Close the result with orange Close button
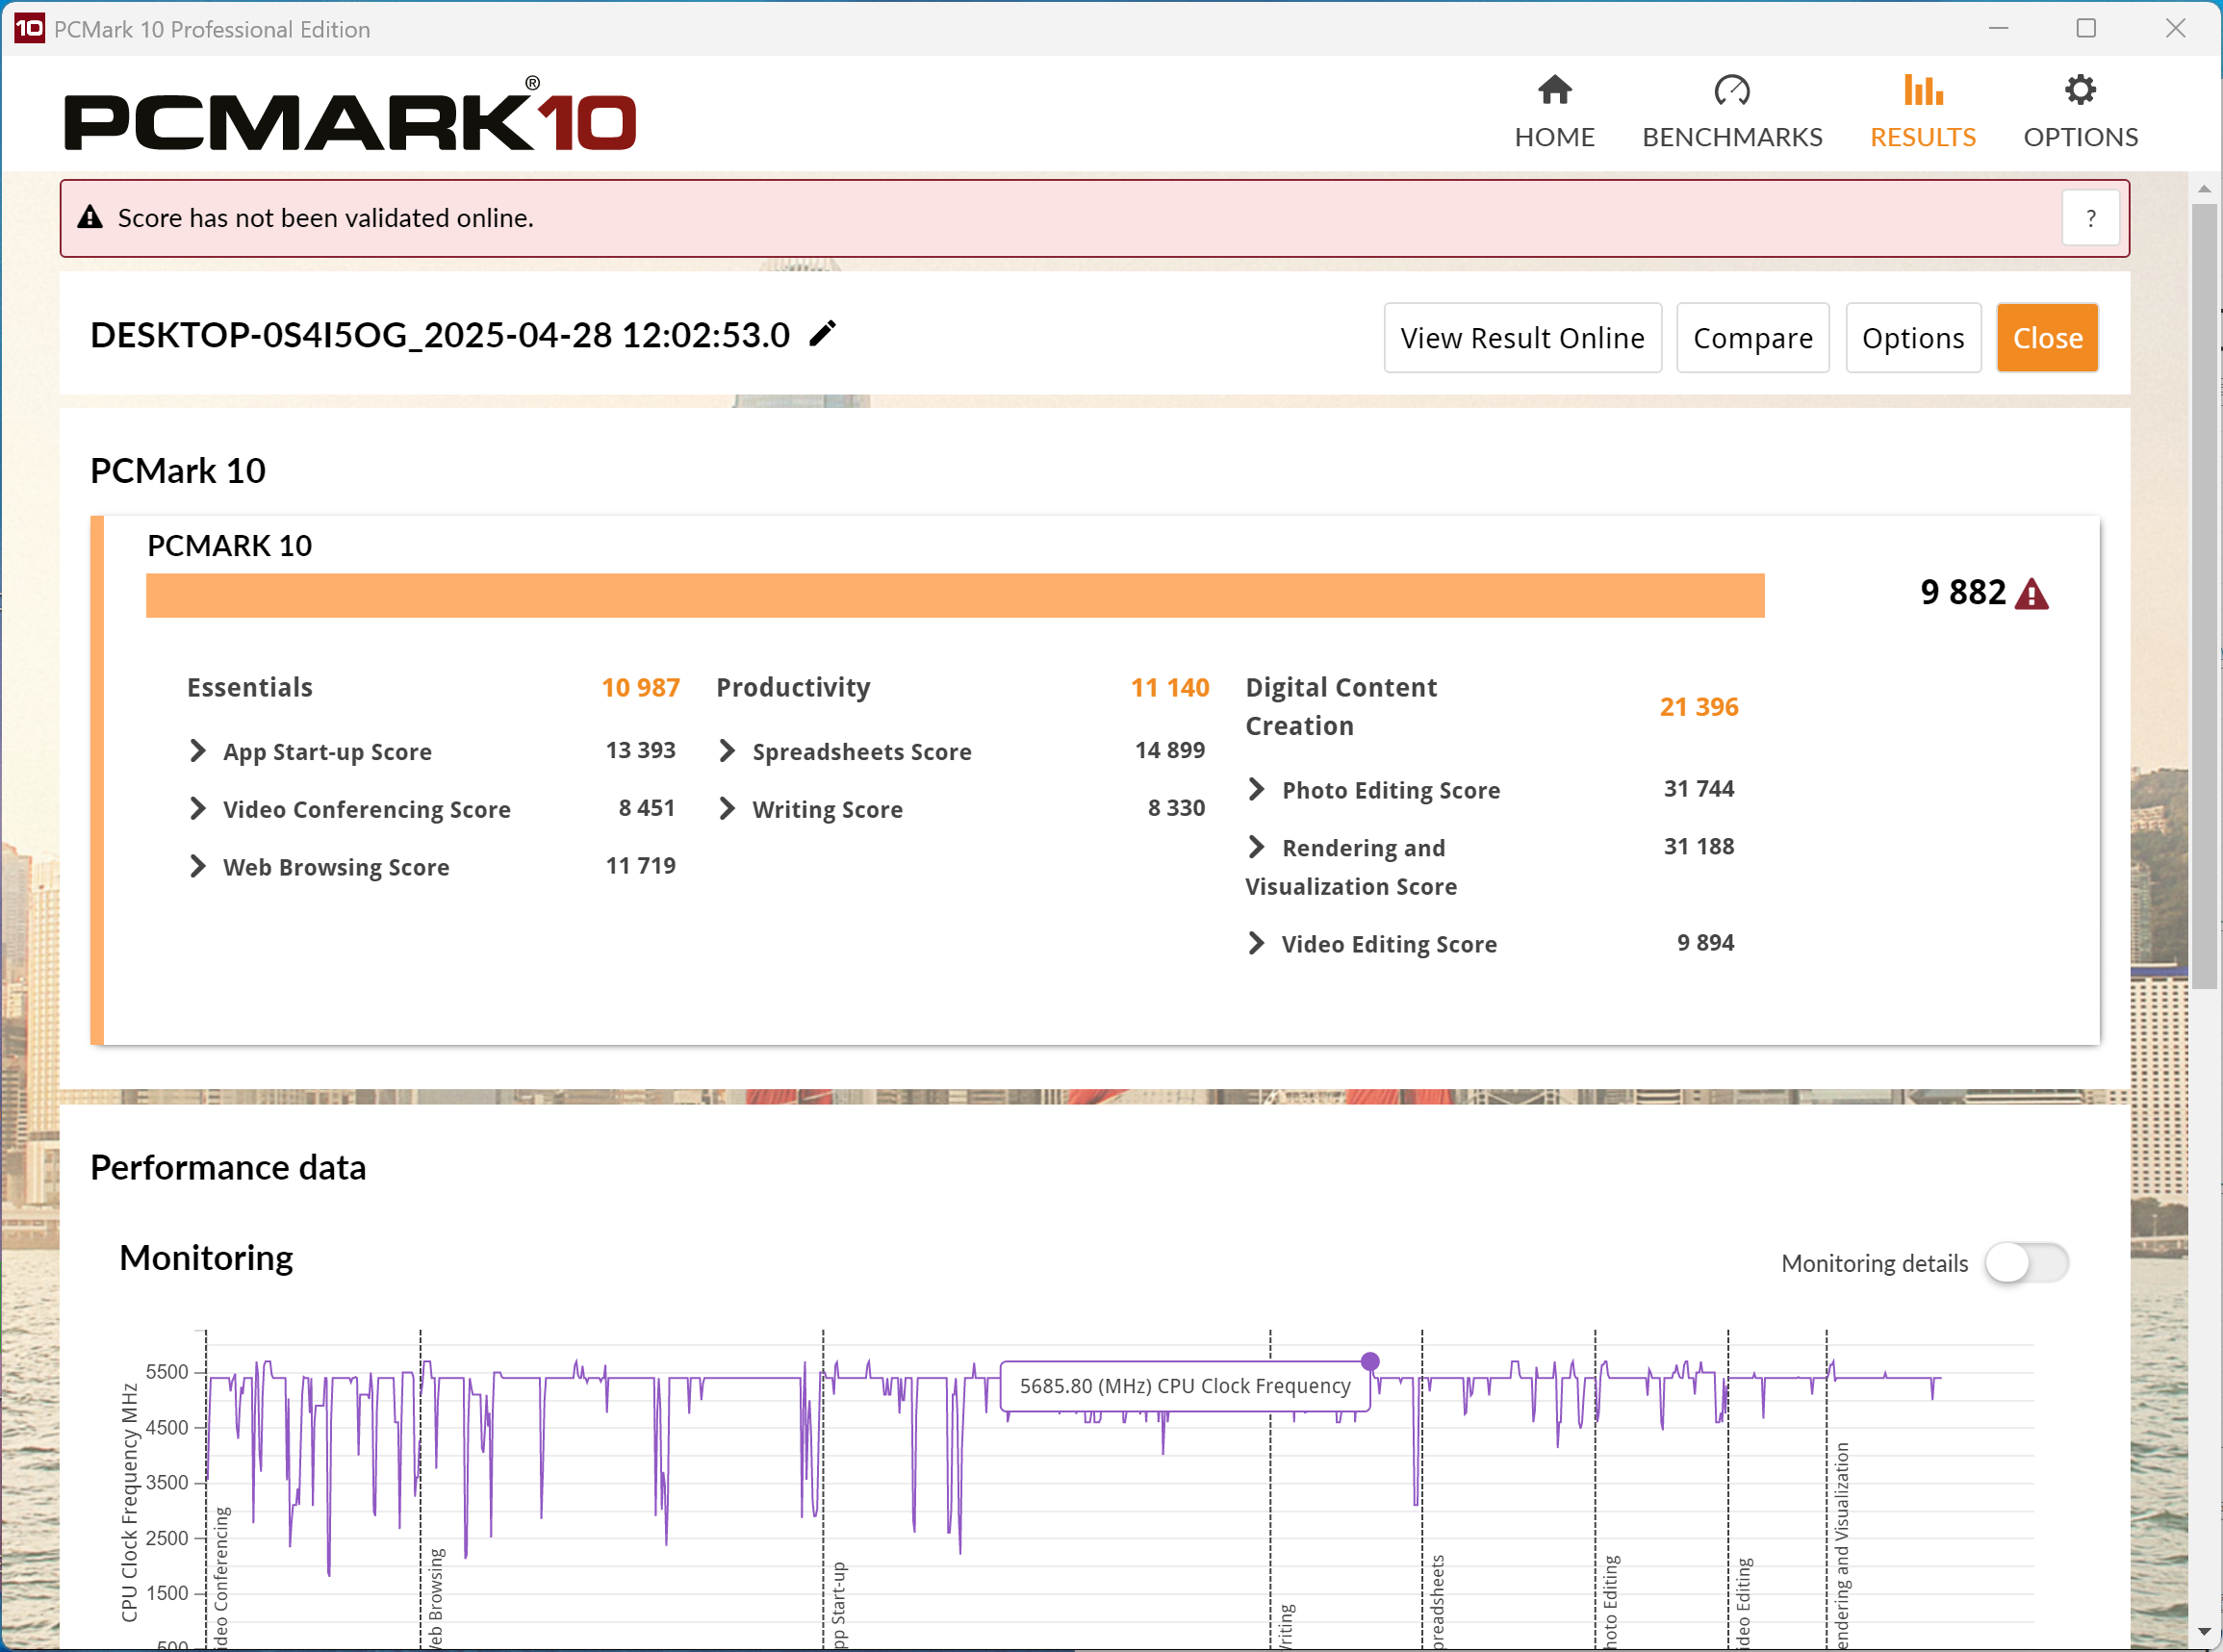The height and width of the screenshot is (1652, 2223). tap(2047, 338)
